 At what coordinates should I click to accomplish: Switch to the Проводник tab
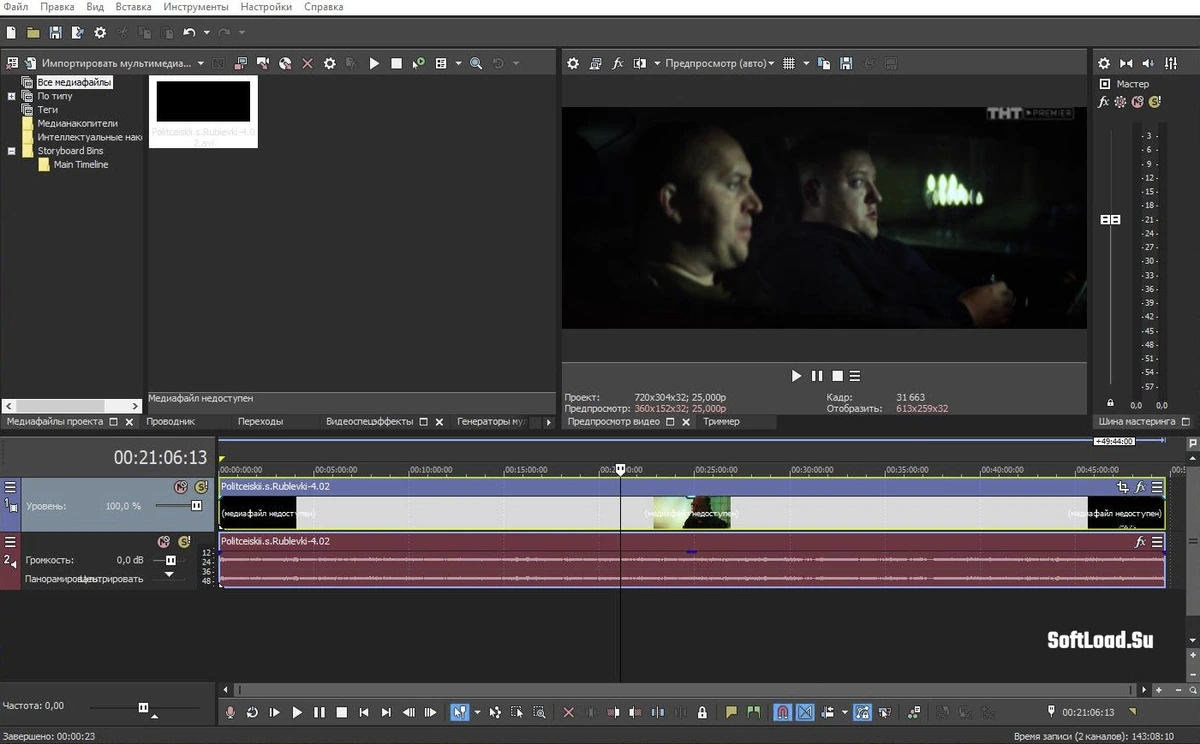point(170,422)
